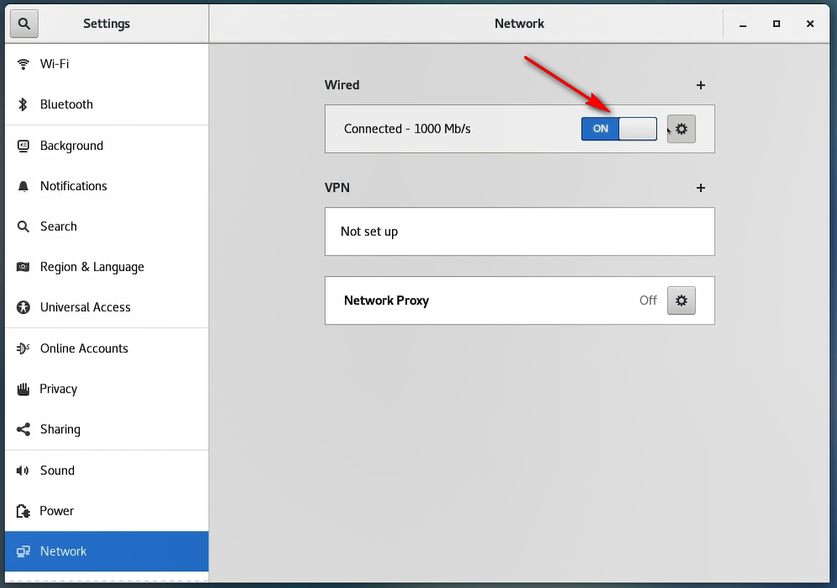Open the Settings search button
Image resolution: width=837 pixels, height=588 pixels.
click(x=24, y=23)
